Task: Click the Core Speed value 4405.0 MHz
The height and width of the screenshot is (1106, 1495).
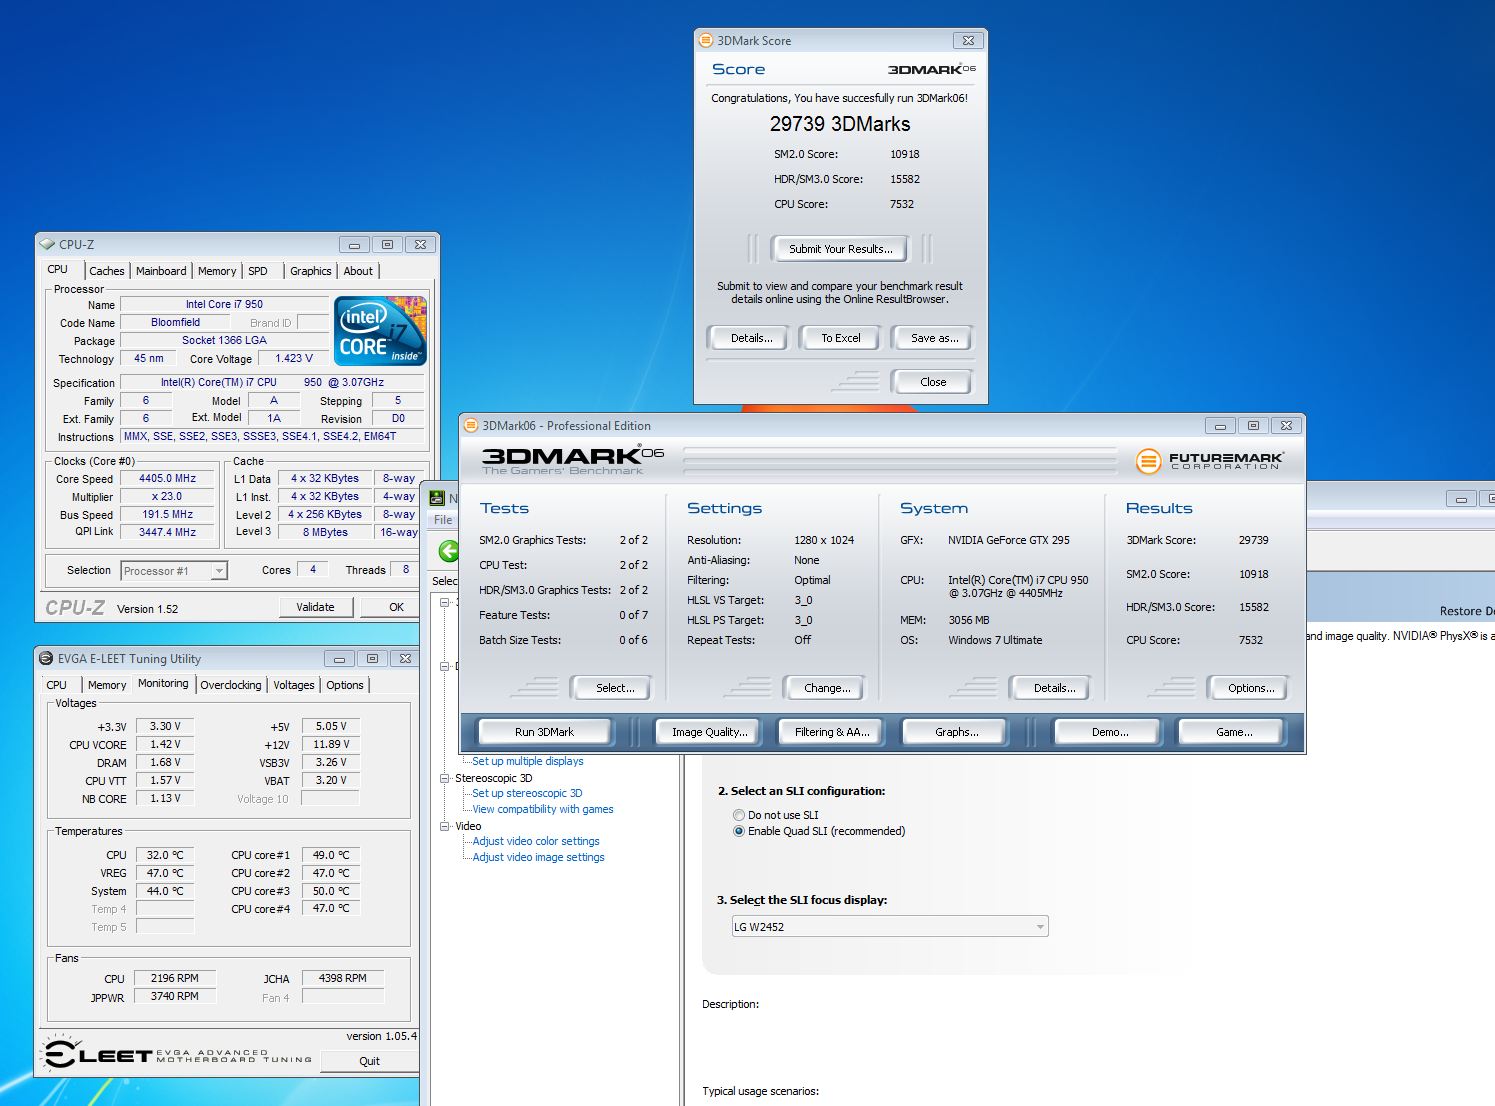Action: pyautogui.click(x=167, y=479)
